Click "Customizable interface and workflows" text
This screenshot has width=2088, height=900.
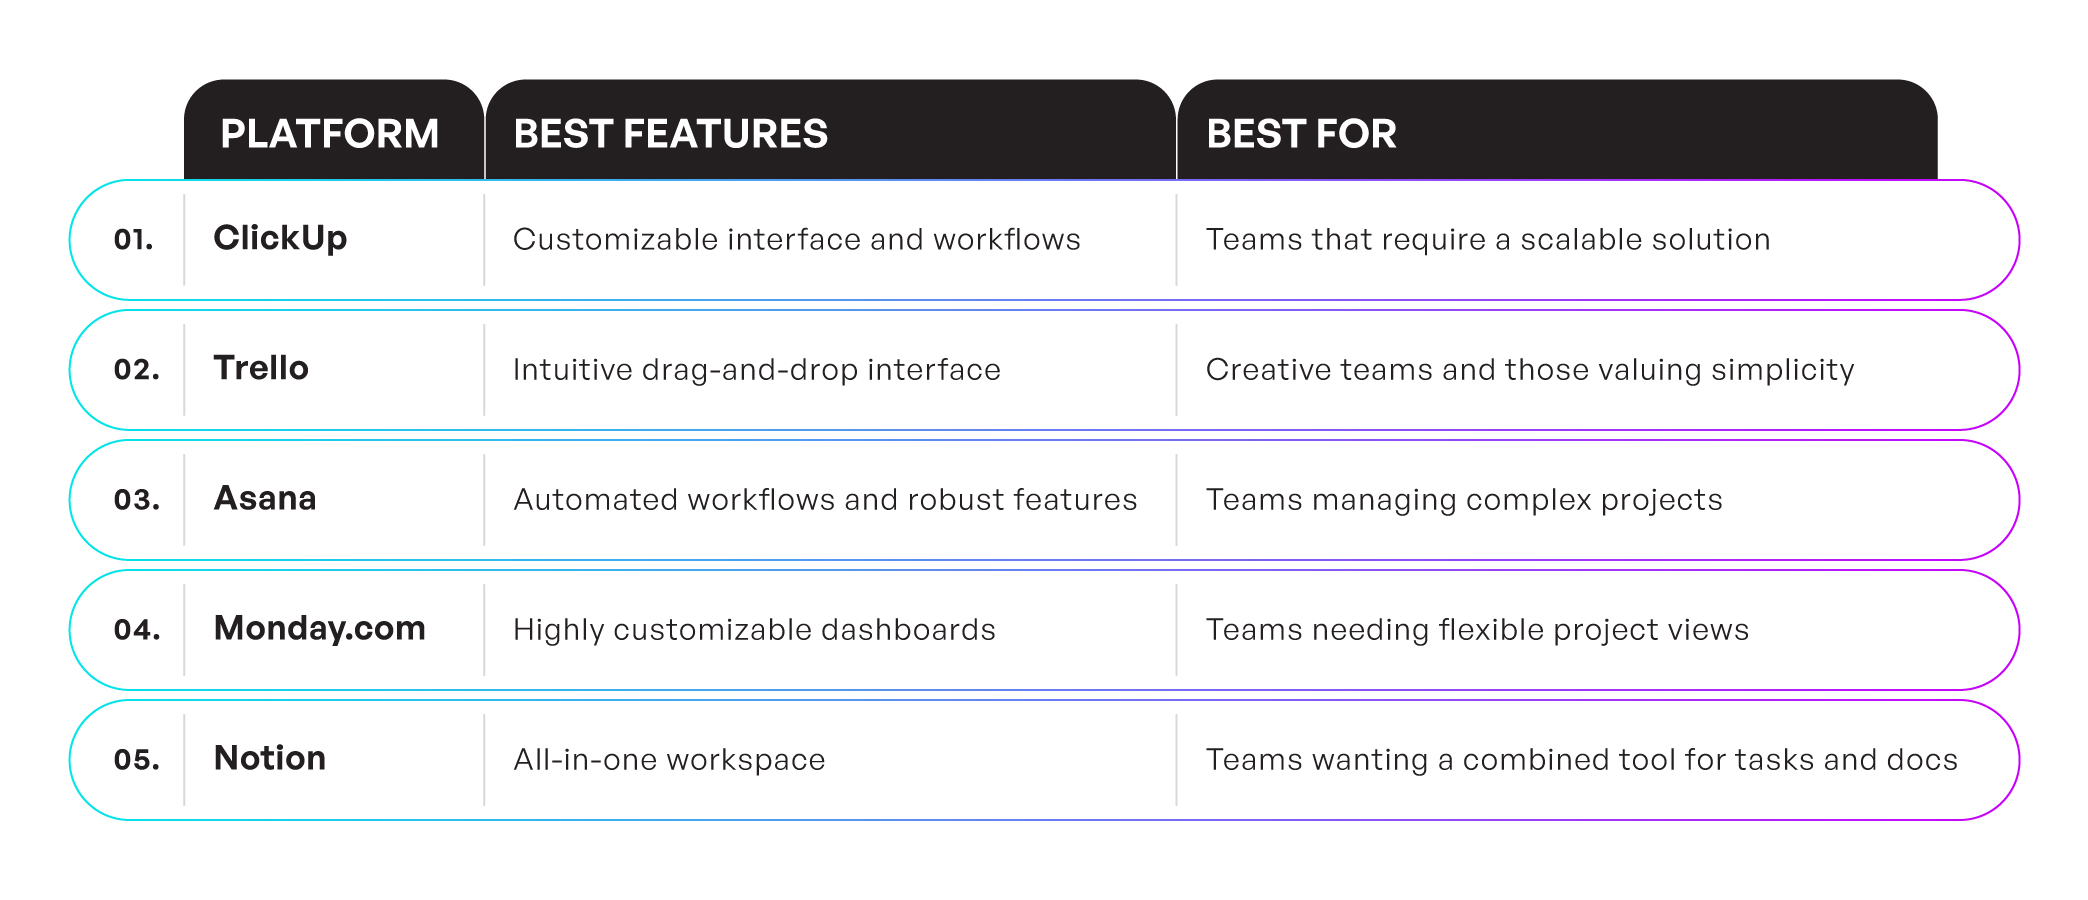click(796, 240)
